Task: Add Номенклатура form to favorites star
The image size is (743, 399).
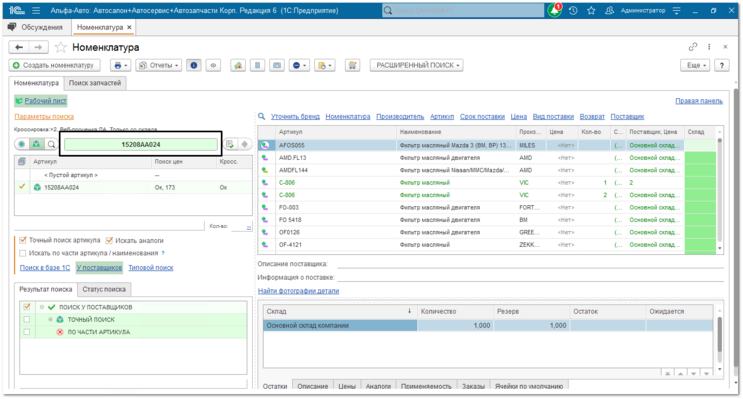Action: click(x=61, y=47)
